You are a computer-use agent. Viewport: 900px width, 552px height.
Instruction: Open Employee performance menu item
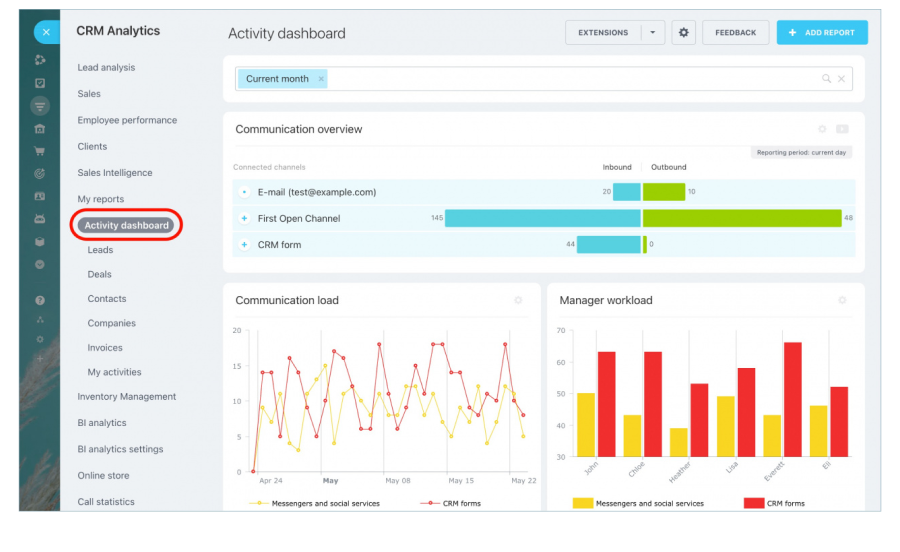(127, 120)
